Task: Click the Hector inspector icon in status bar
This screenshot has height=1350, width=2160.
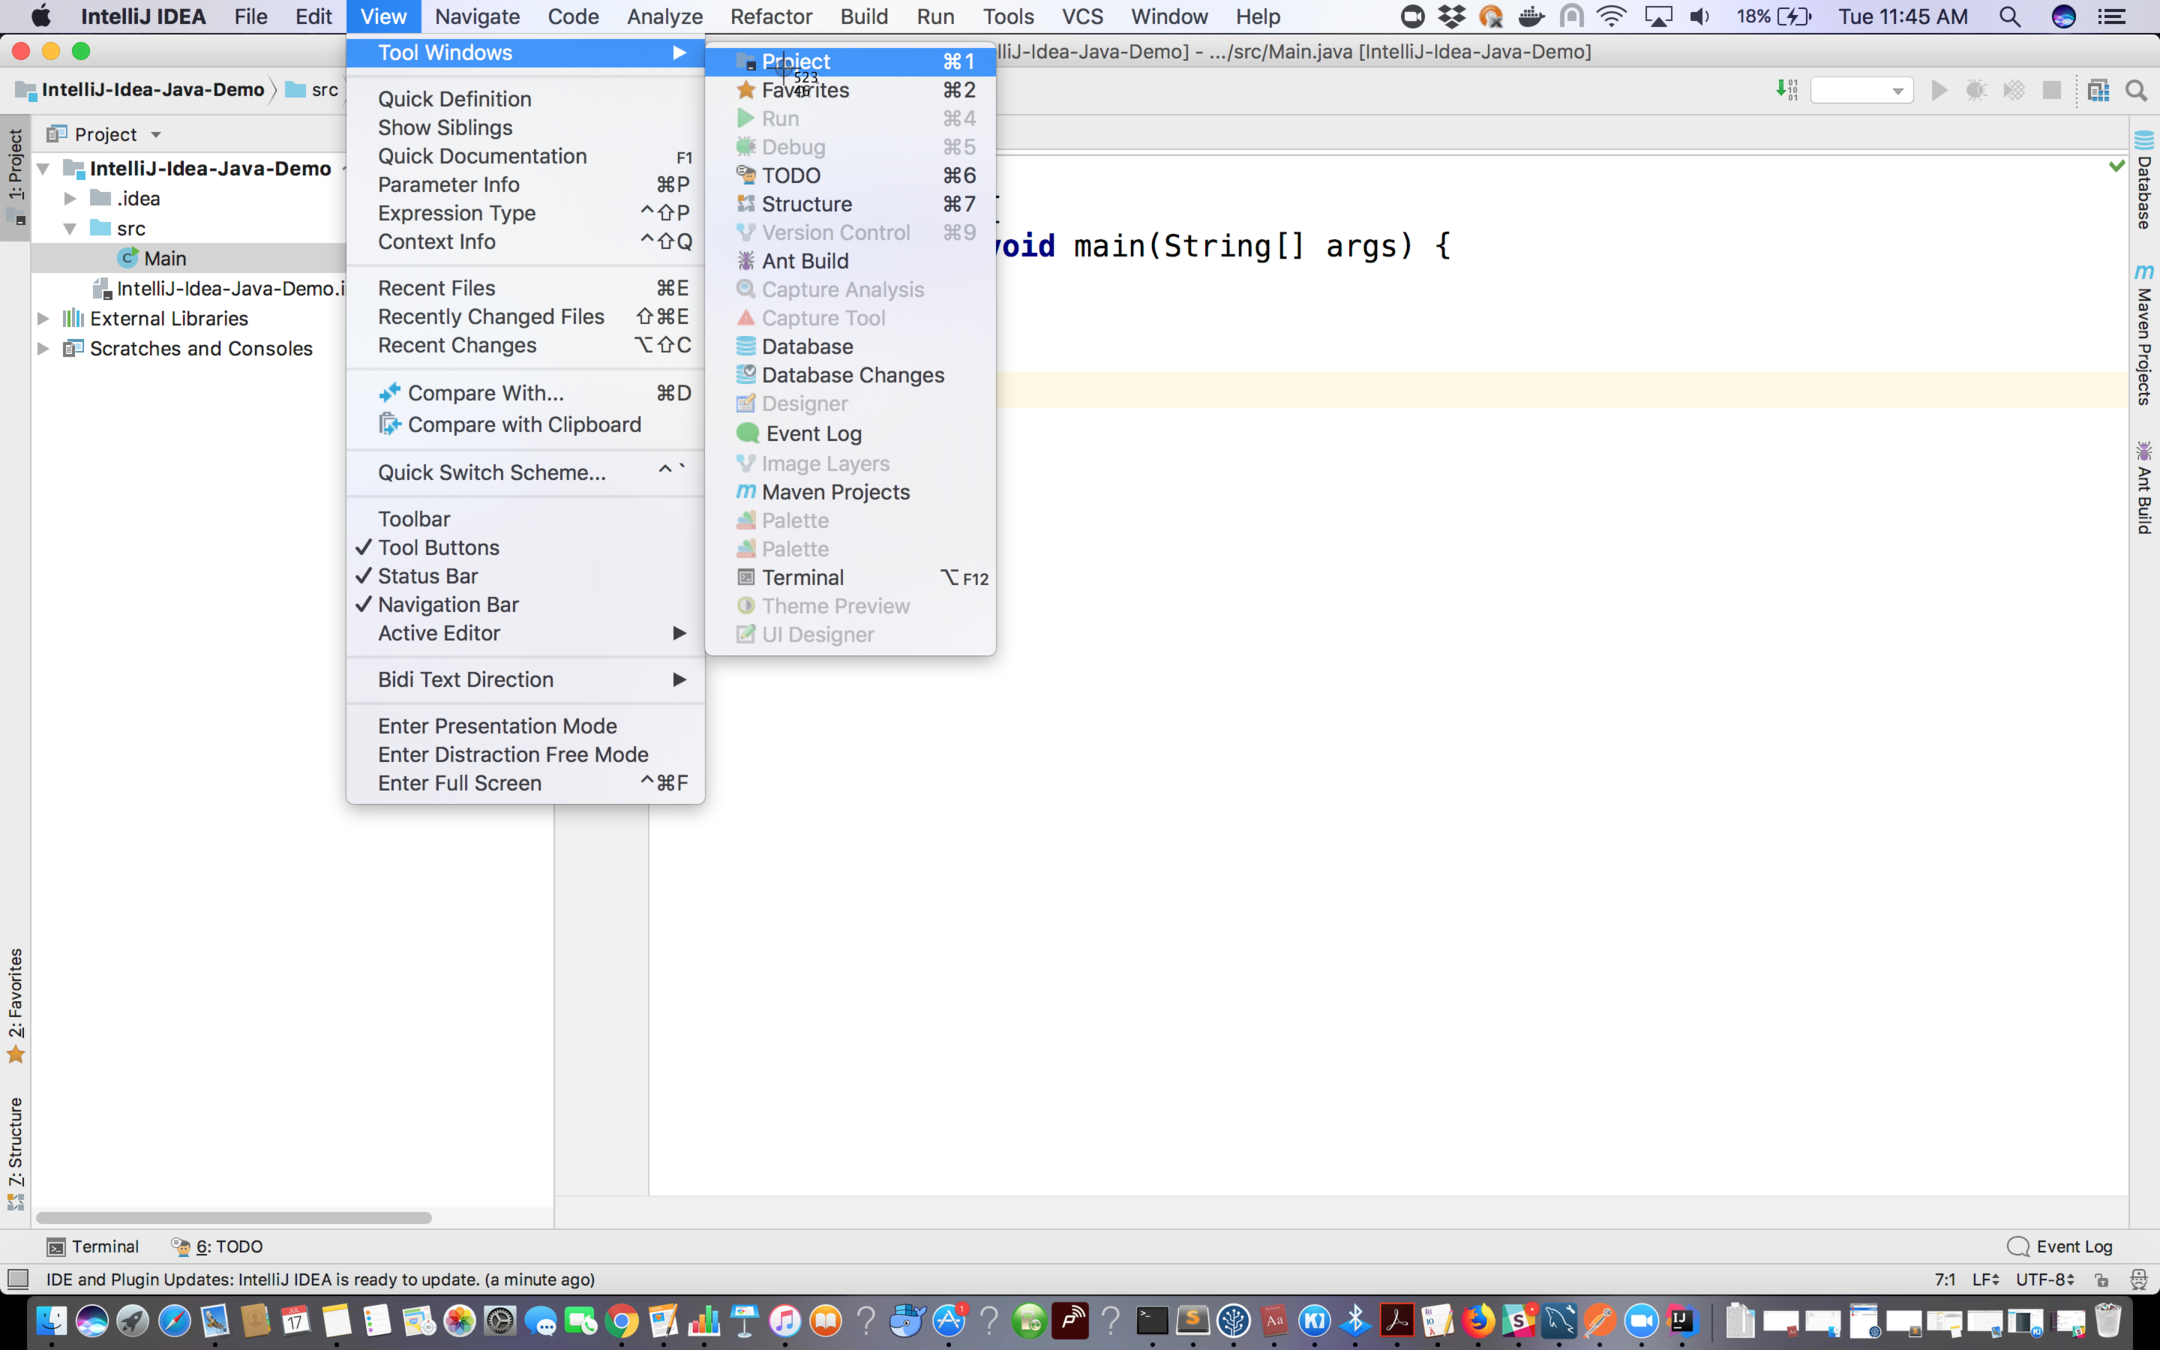Action: (x=2139, y=1280)
